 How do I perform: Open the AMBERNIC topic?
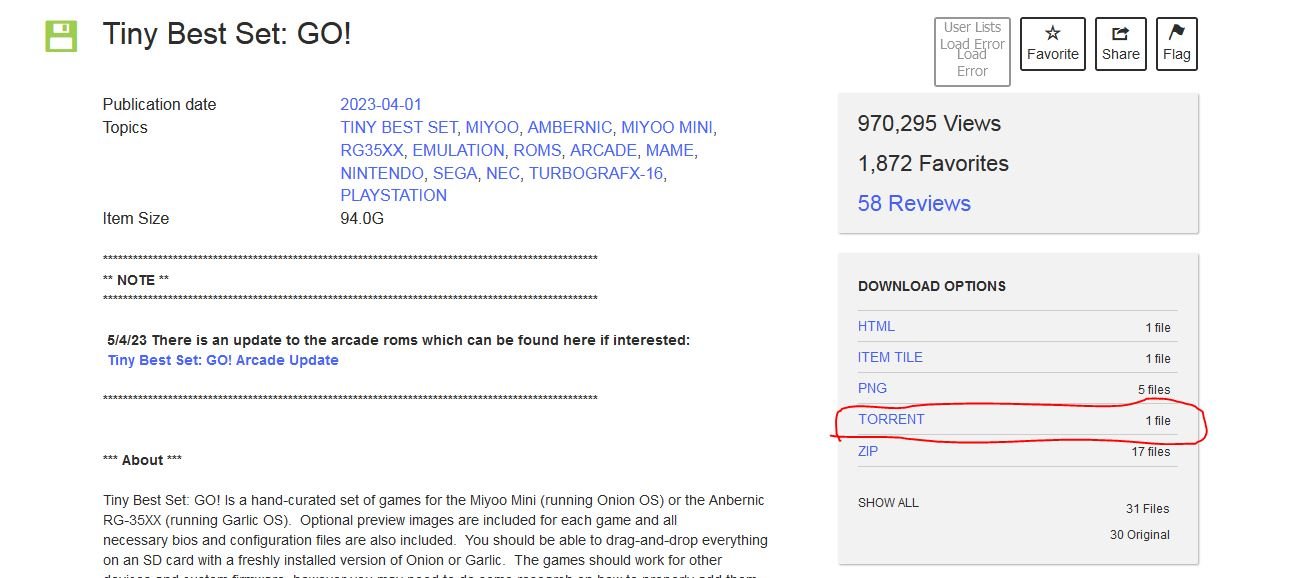(569, 127)
